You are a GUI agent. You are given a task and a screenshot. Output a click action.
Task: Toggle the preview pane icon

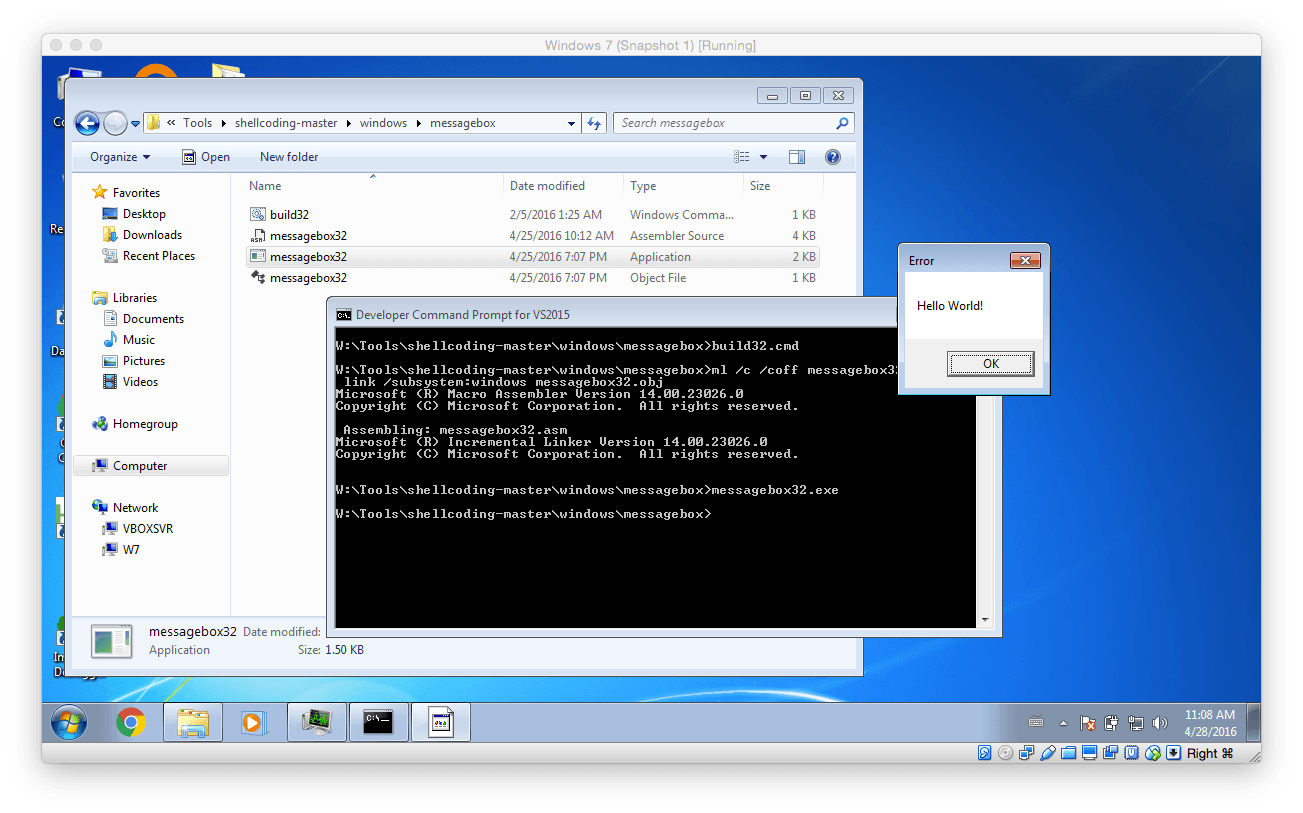click(x=797, y=157)
